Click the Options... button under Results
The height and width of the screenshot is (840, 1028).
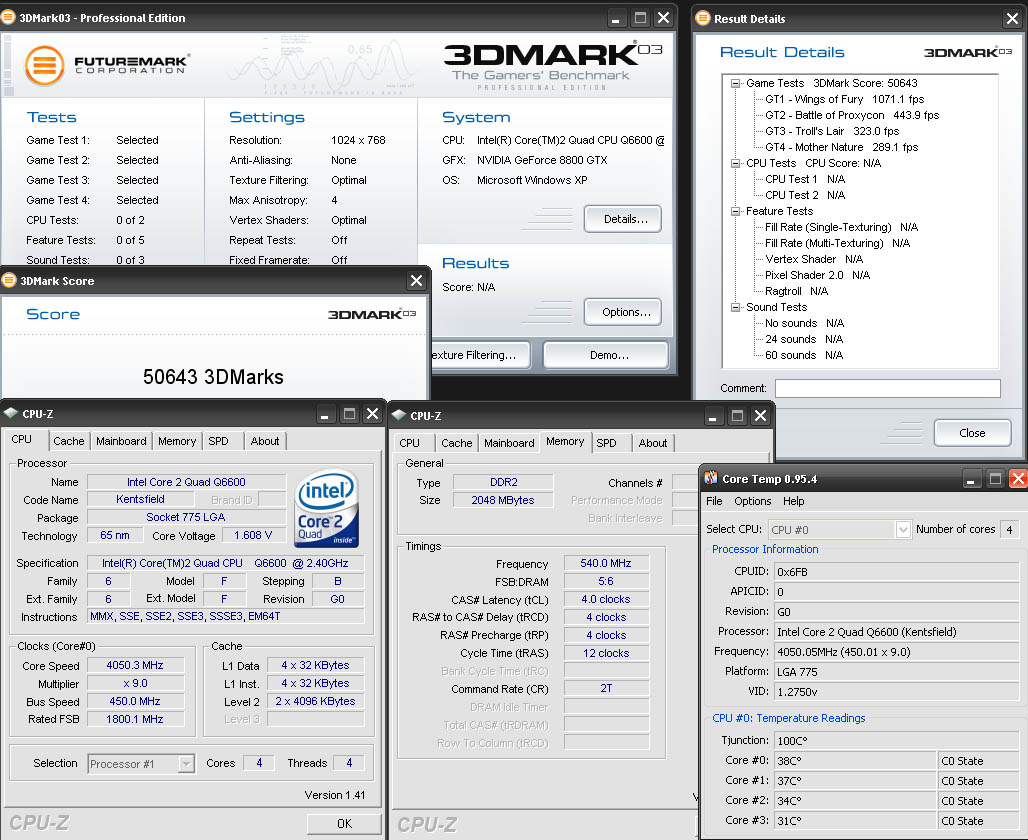pyautogui.click(x=623, y=312)
